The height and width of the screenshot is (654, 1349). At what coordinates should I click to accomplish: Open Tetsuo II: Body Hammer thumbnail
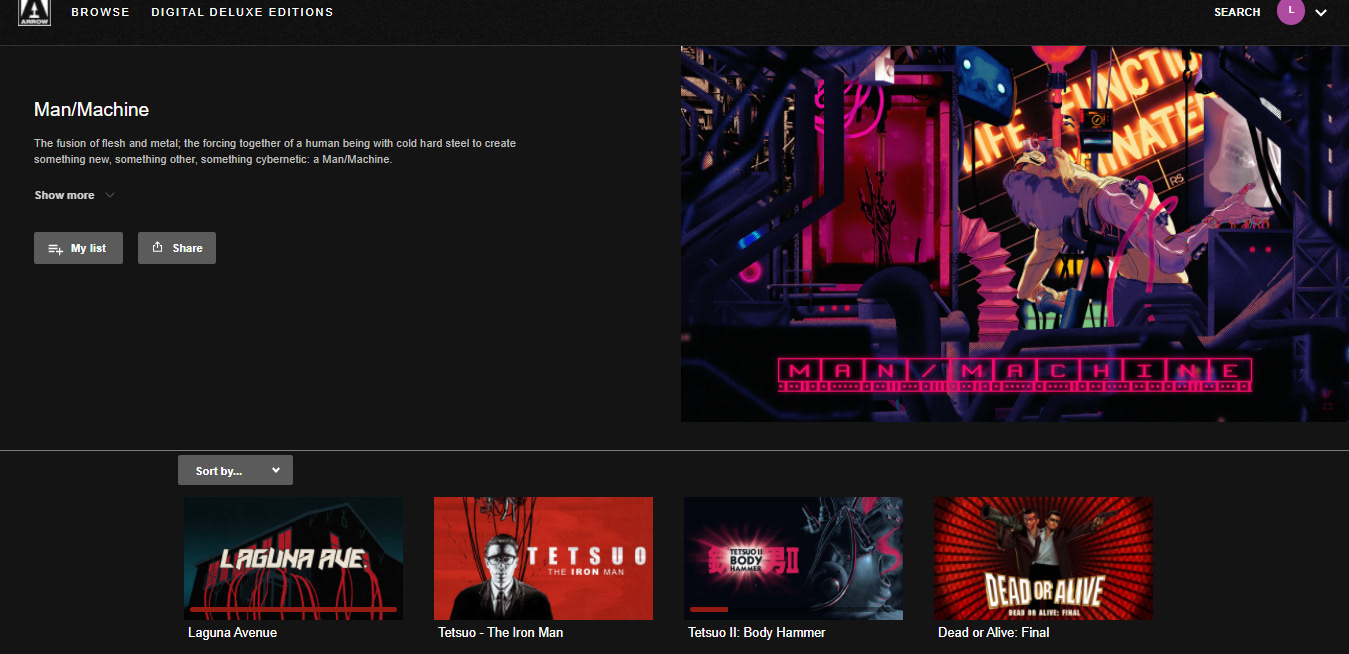pyautogui.click(x=793, y=558)
